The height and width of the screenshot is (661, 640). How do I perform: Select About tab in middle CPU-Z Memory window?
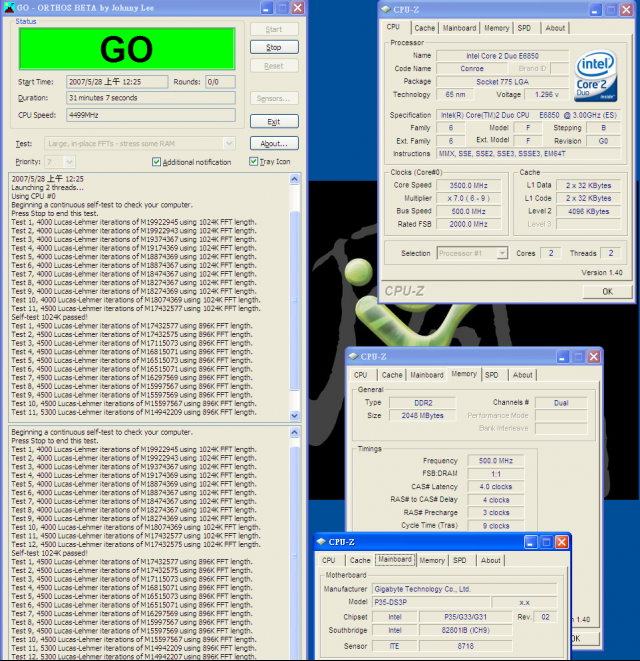(522, 375)
